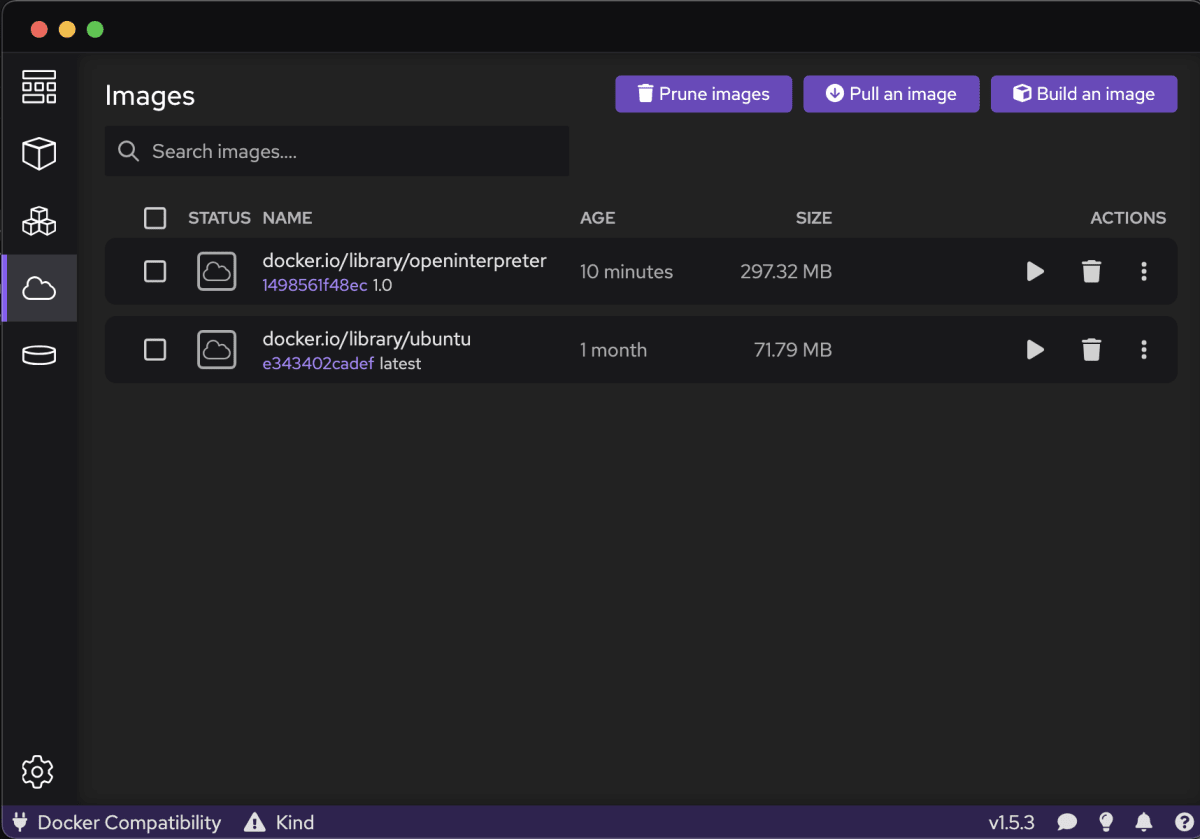The image size is (1200, 839).
Task: Click the 297.32 MB size value
Action: point(786,271)
